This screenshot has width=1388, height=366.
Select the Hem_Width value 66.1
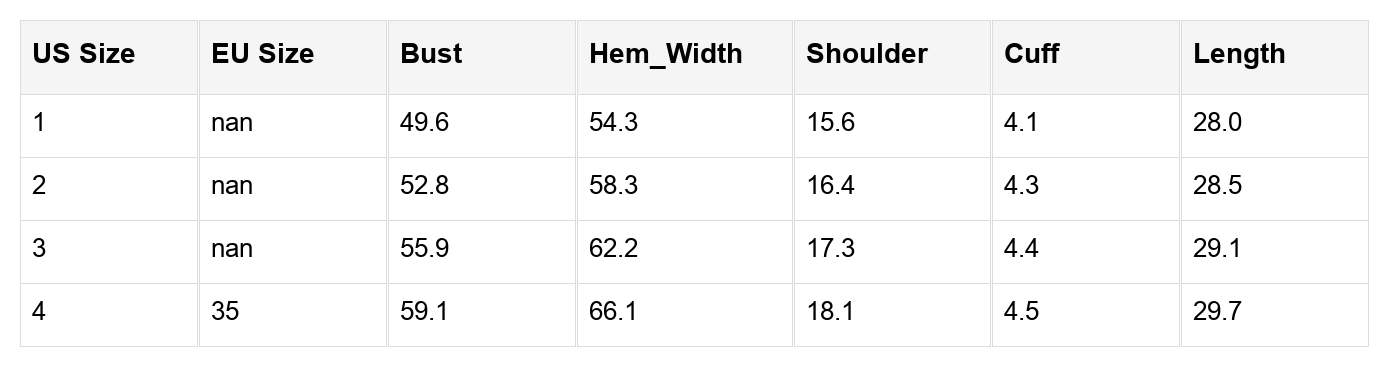point(613,312)
